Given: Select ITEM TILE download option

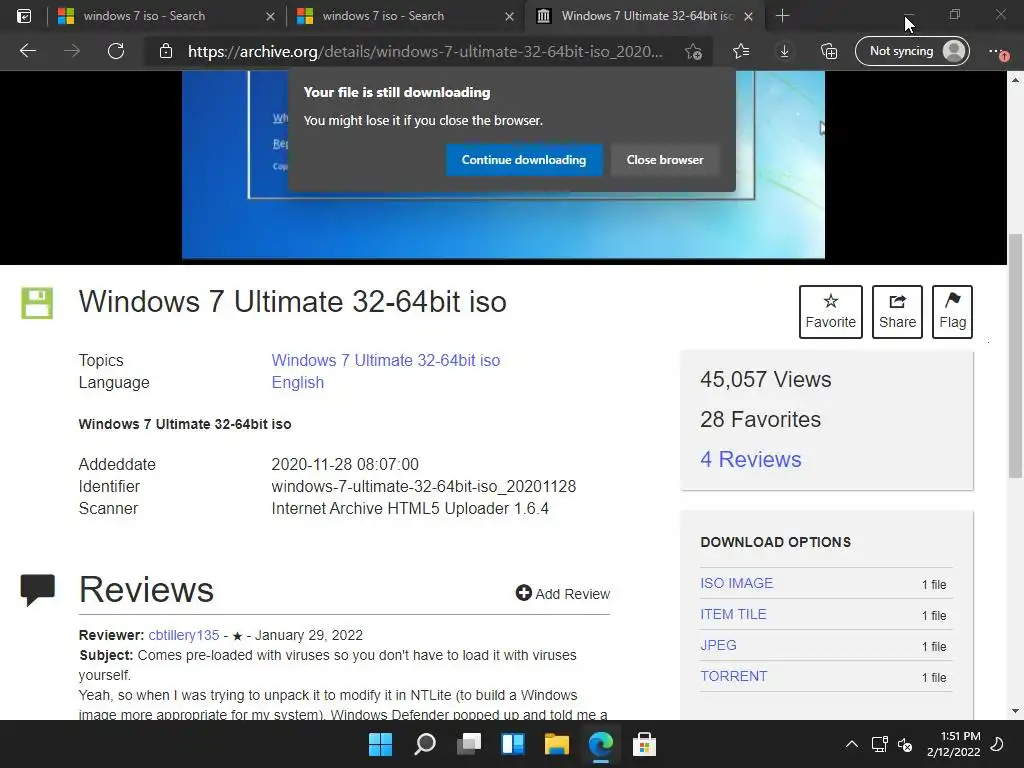Looking at the screenshot, I should click(733, 614).
